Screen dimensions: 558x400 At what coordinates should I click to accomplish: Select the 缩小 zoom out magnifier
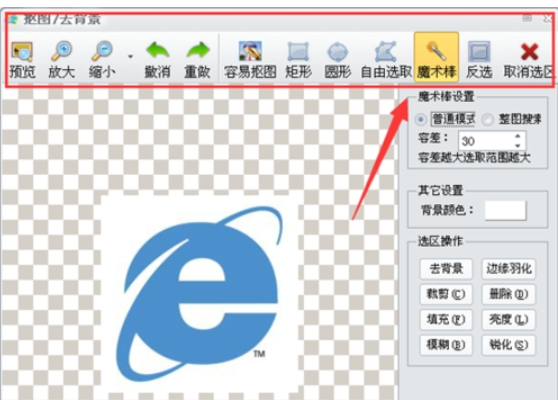[x=102, y=60]
